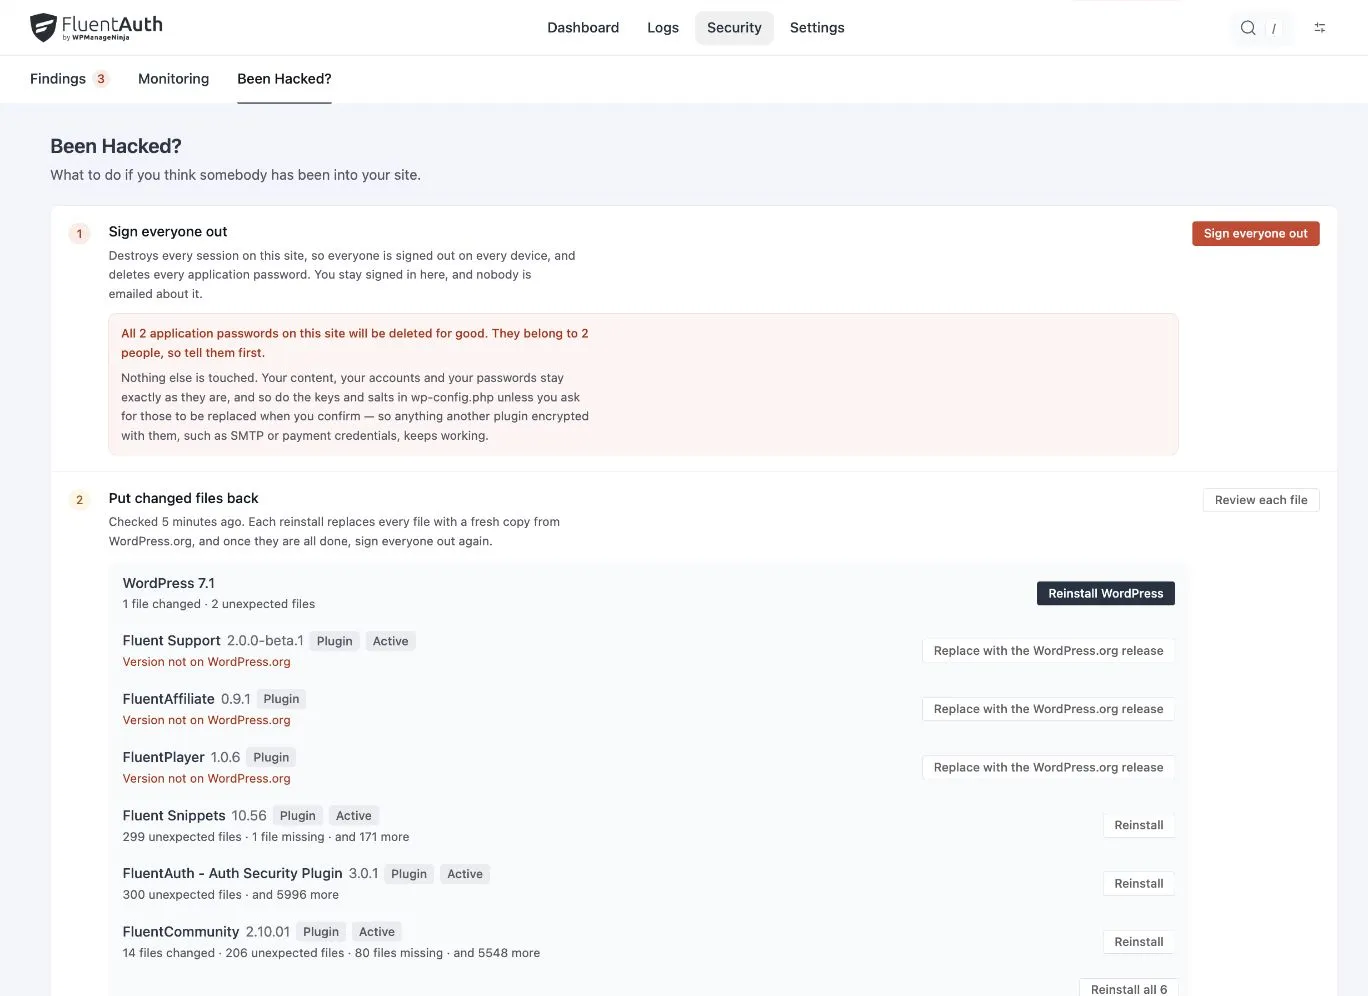Replace Fluent Support with the WordPress.org release

tap(1048, 651)
